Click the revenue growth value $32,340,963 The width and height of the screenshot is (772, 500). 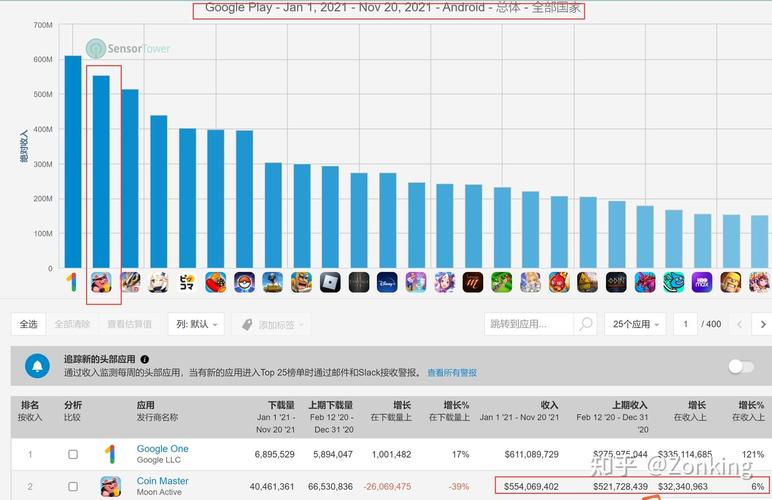(x=683, y=486)
